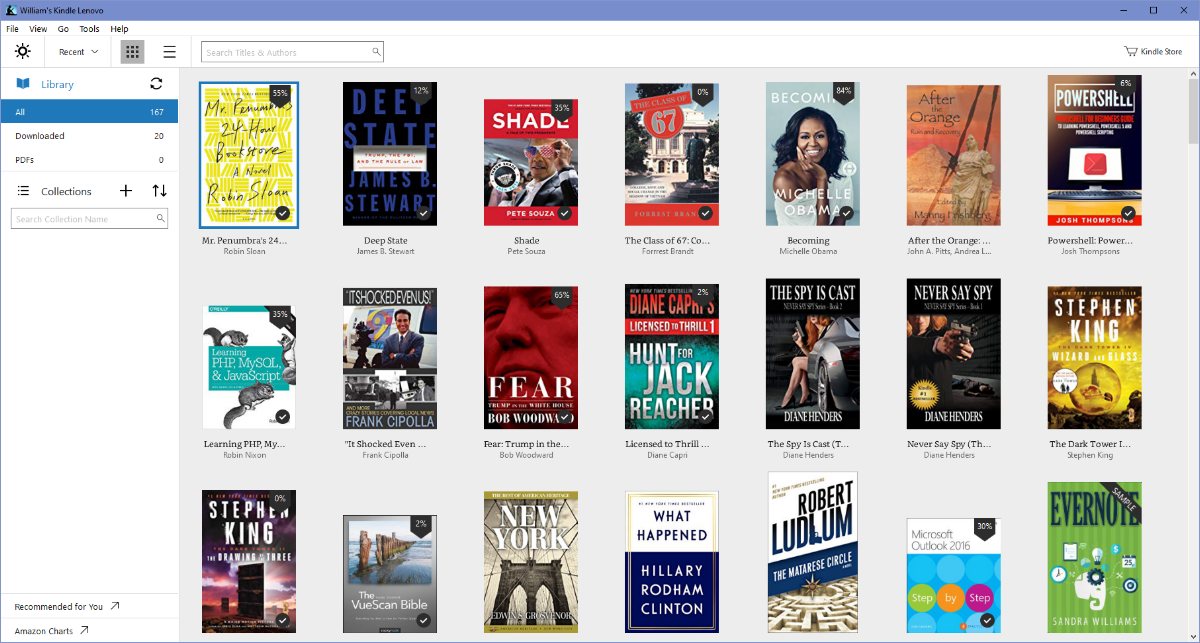Select The Matarese Circle cover
Screen dimensions: 1200x643
pyautogui.click(x=813, y=552)
